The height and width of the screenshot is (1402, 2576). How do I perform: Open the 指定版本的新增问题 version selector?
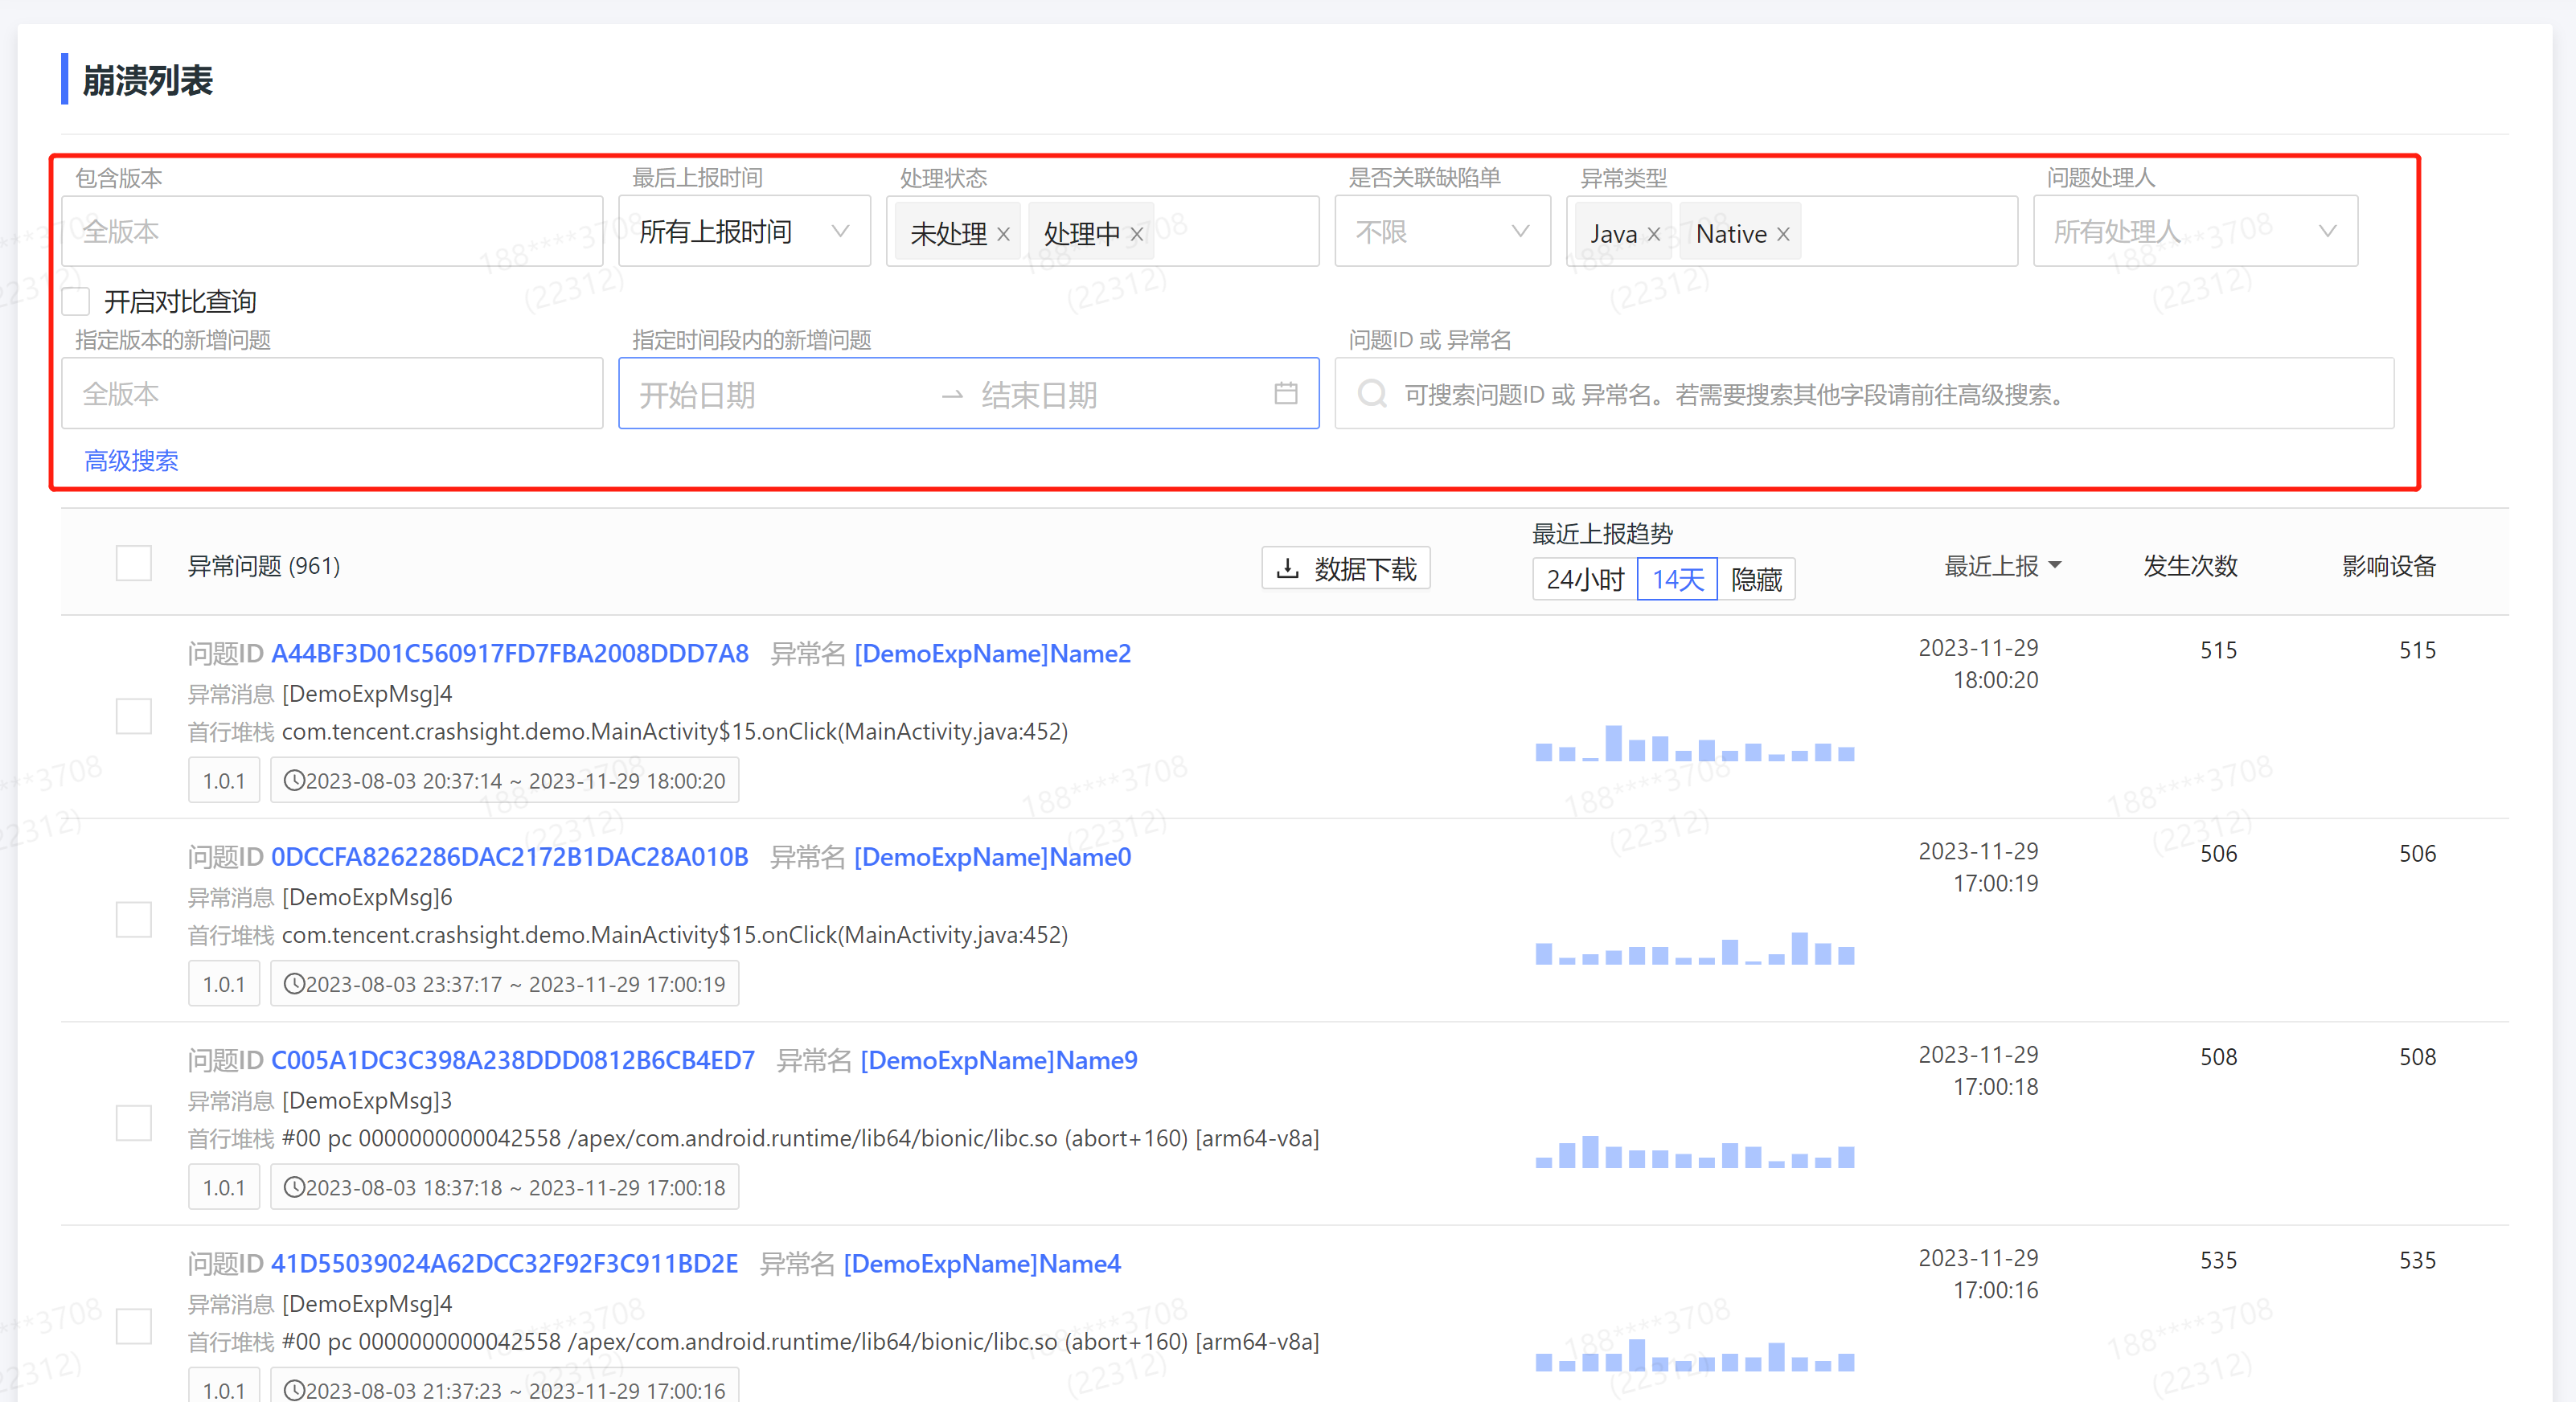(332, 394)
